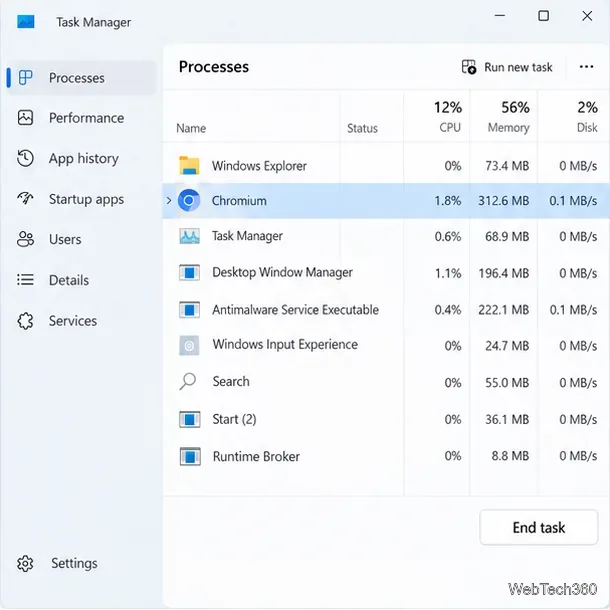
Task: Click the Start (2) process icon
Action: (189, 419)
